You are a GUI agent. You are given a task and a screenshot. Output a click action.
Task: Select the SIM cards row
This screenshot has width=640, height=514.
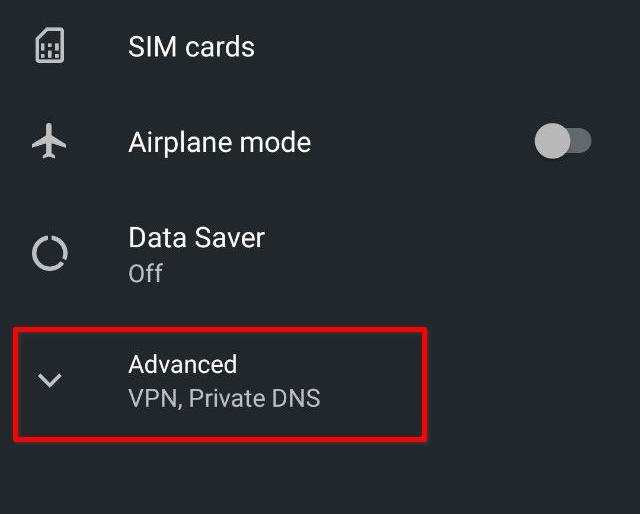coord(320,46)
